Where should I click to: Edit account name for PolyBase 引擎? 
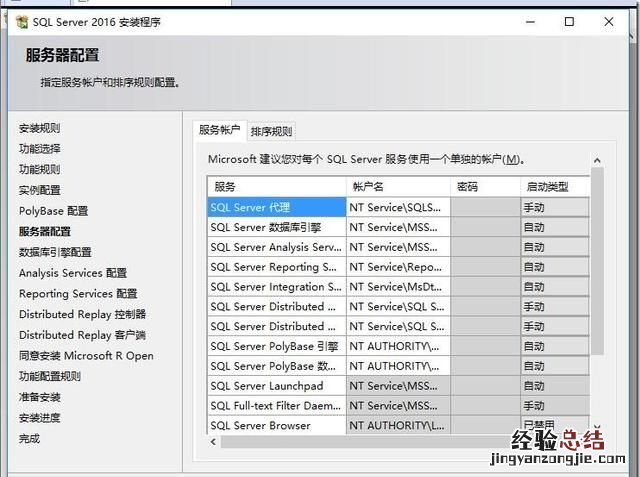pos(398,346)
